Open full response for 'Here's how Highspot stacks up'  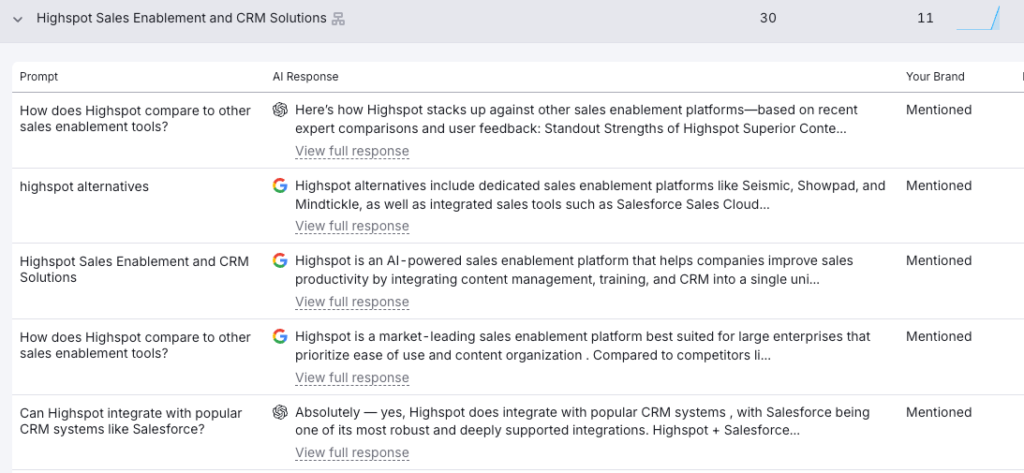point(352,151)
